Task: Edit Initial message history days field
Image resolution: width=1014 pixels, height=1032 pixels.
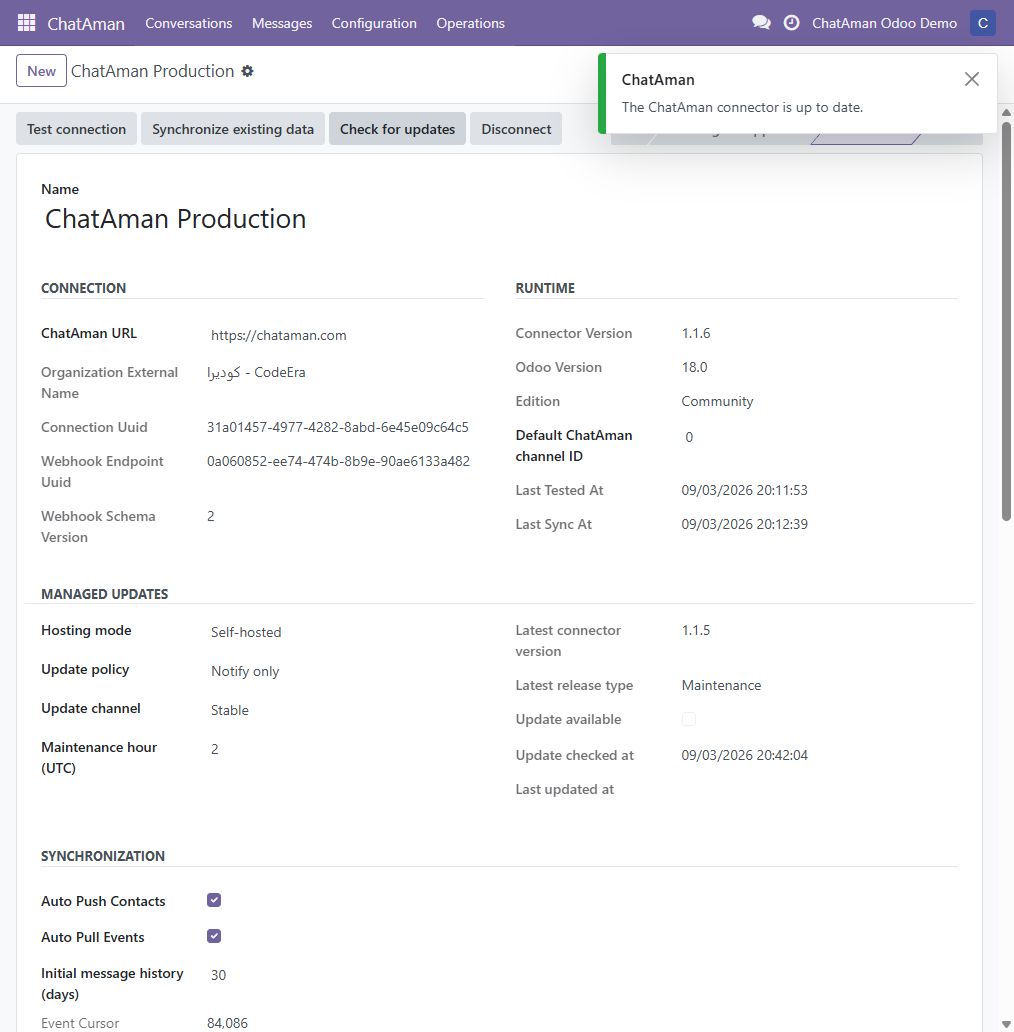Action: pyautogui.click(x=346, y=975)
